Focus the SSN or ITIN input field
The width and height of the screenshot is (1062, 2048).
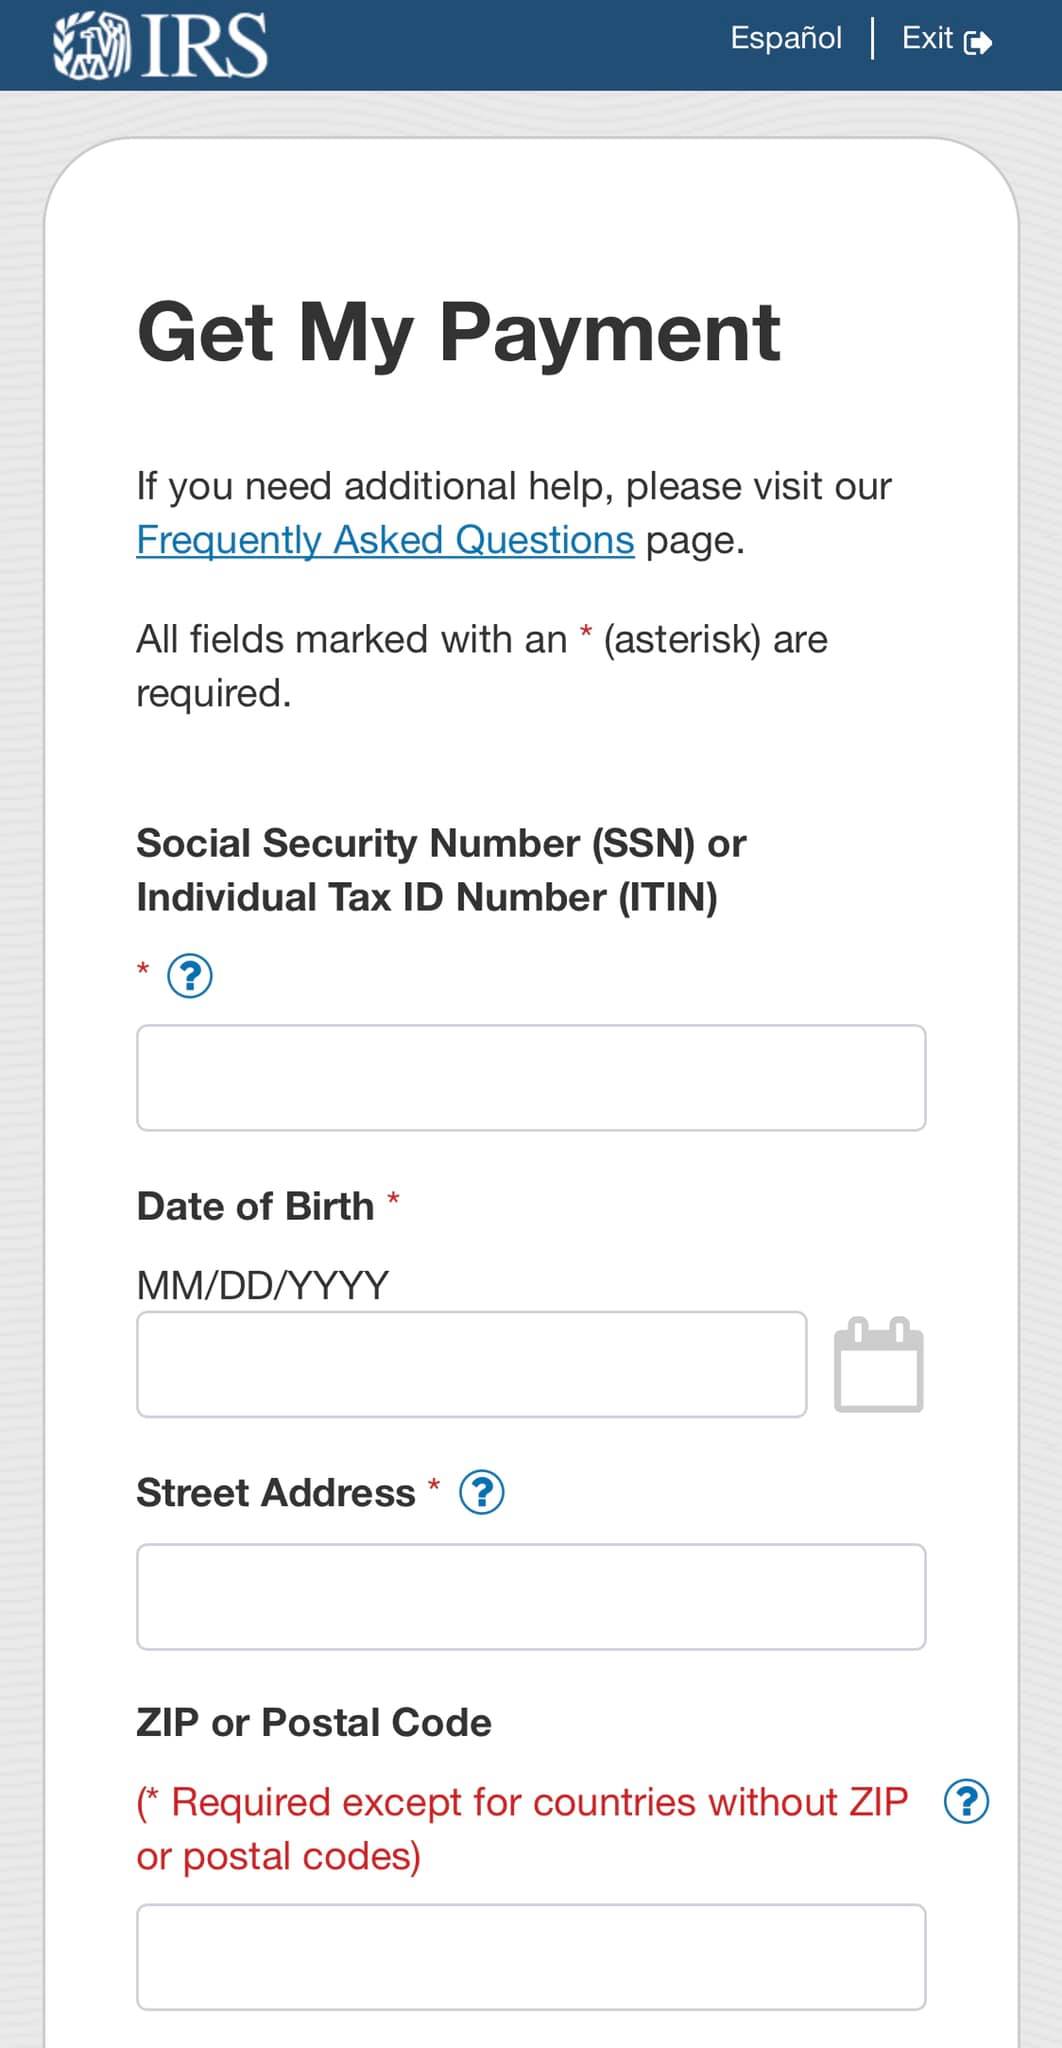tap(531, 1078)
